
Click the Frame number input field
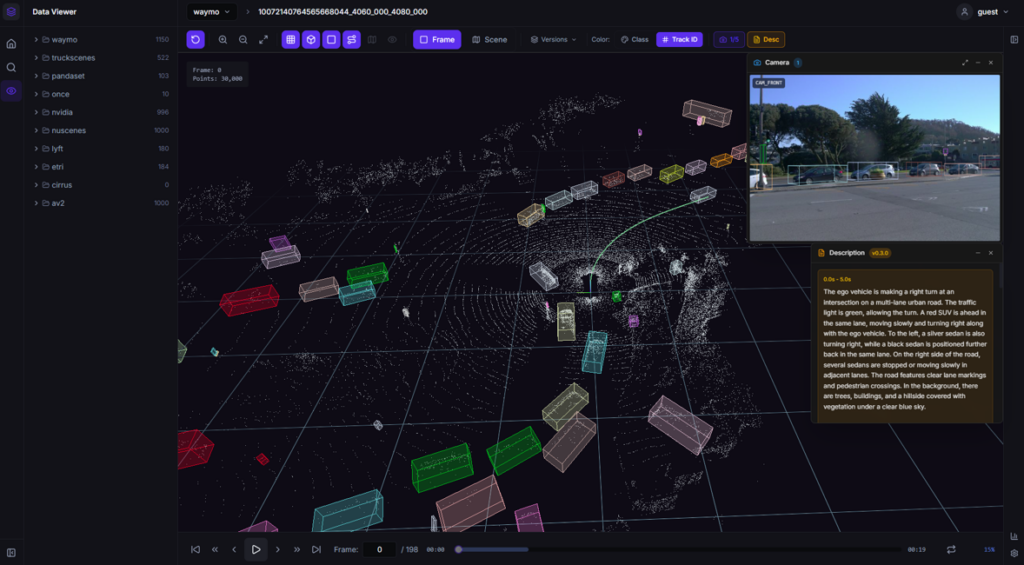(x=379, y=549)
